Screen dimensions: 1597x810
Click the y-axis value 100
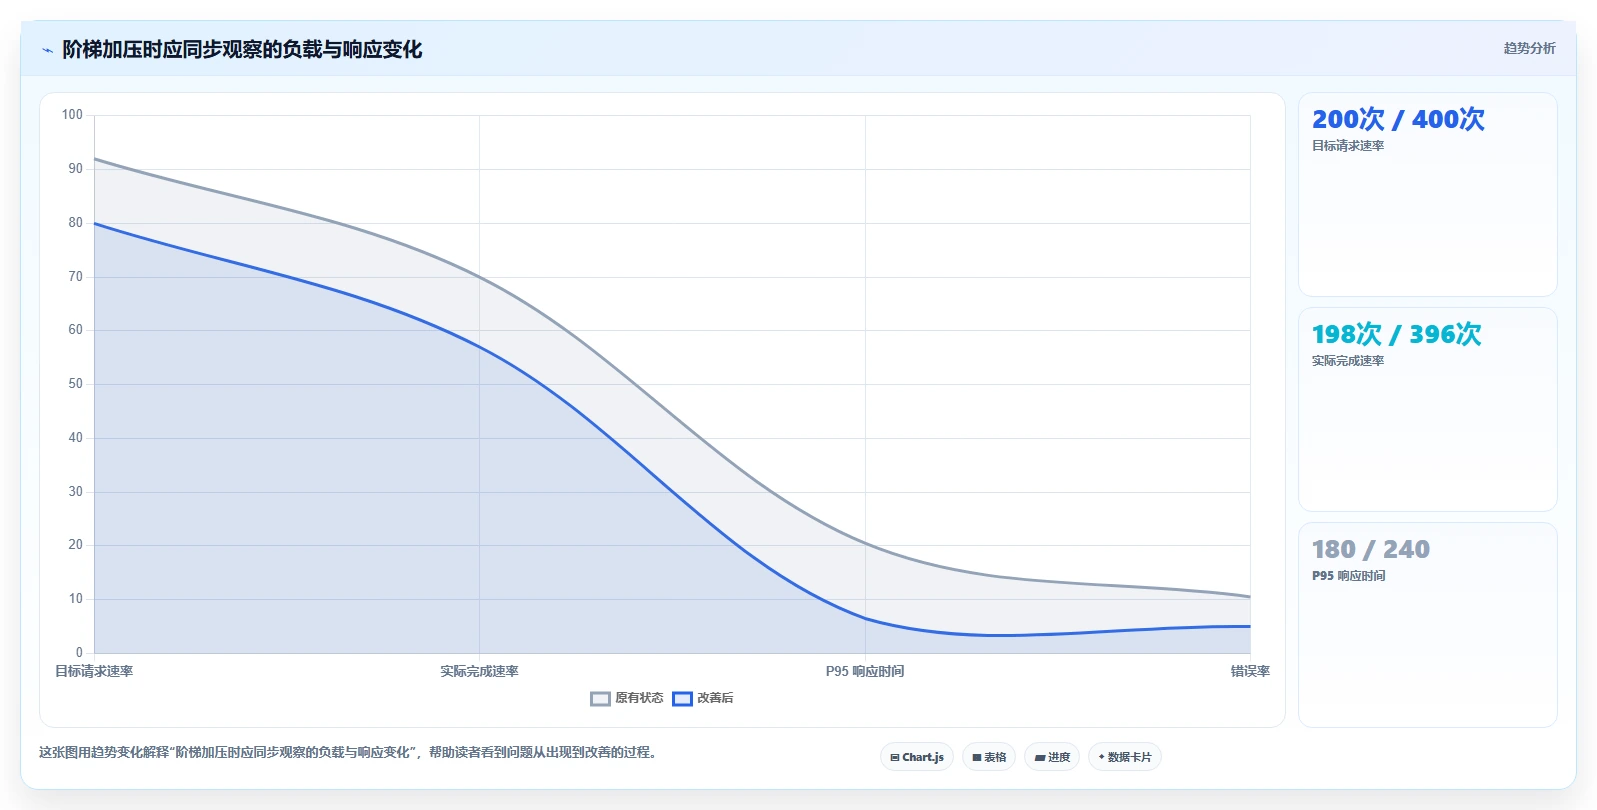(72, 115)
